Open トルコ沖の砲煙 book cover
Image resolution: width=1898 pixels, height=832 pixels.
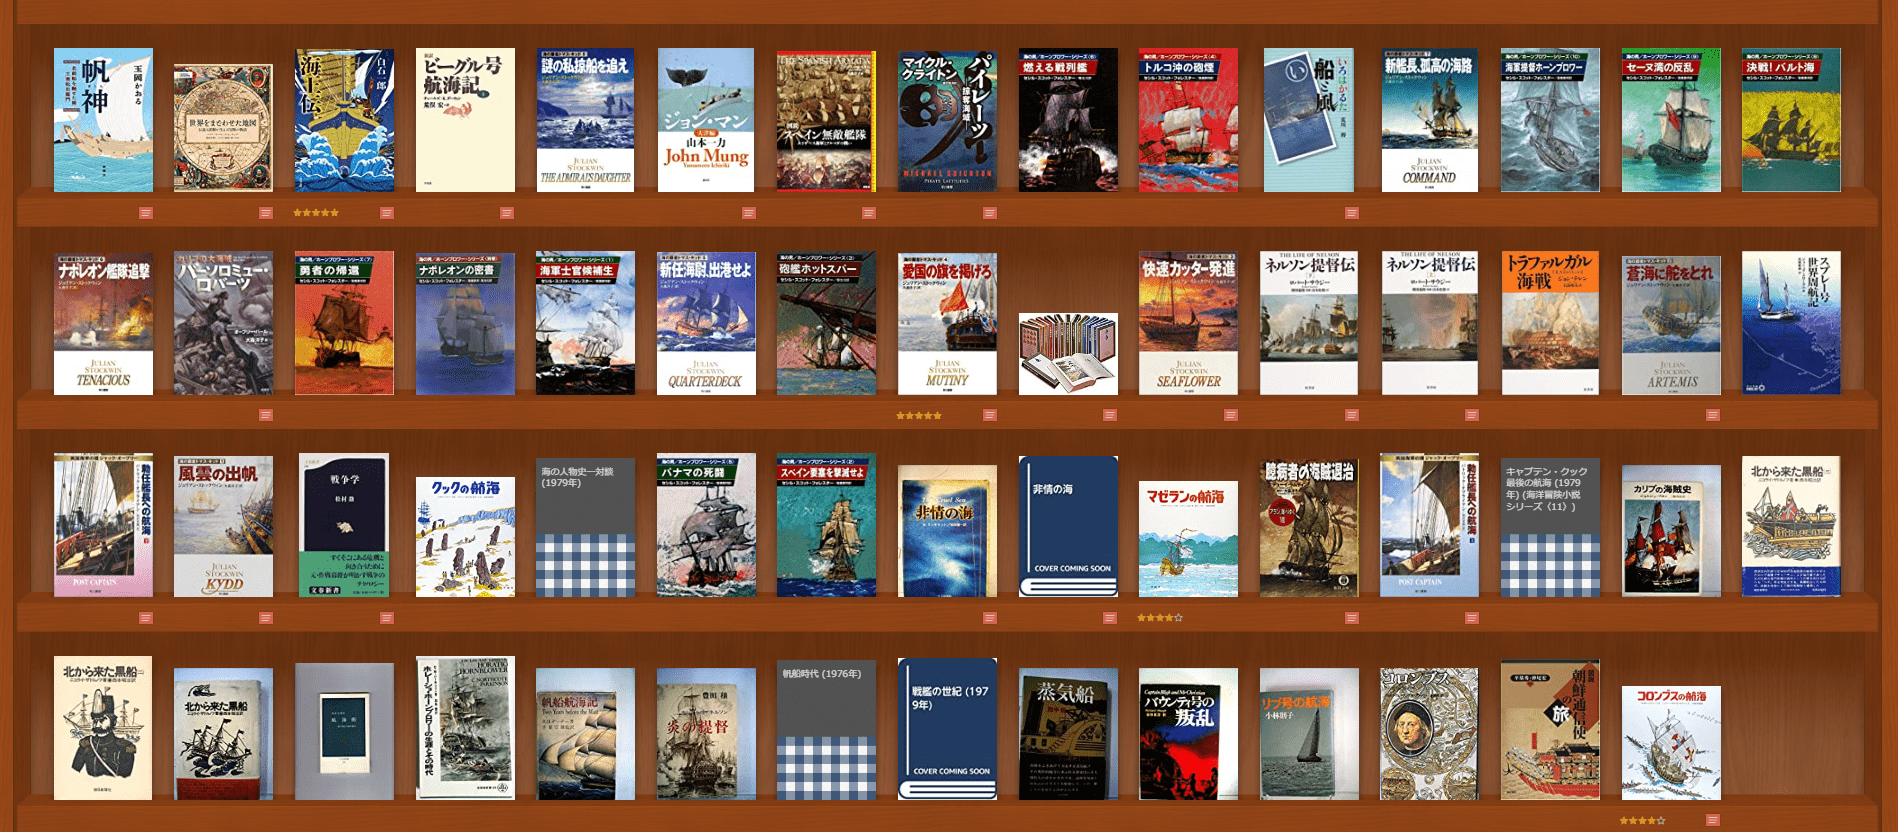pos(1188,120)
